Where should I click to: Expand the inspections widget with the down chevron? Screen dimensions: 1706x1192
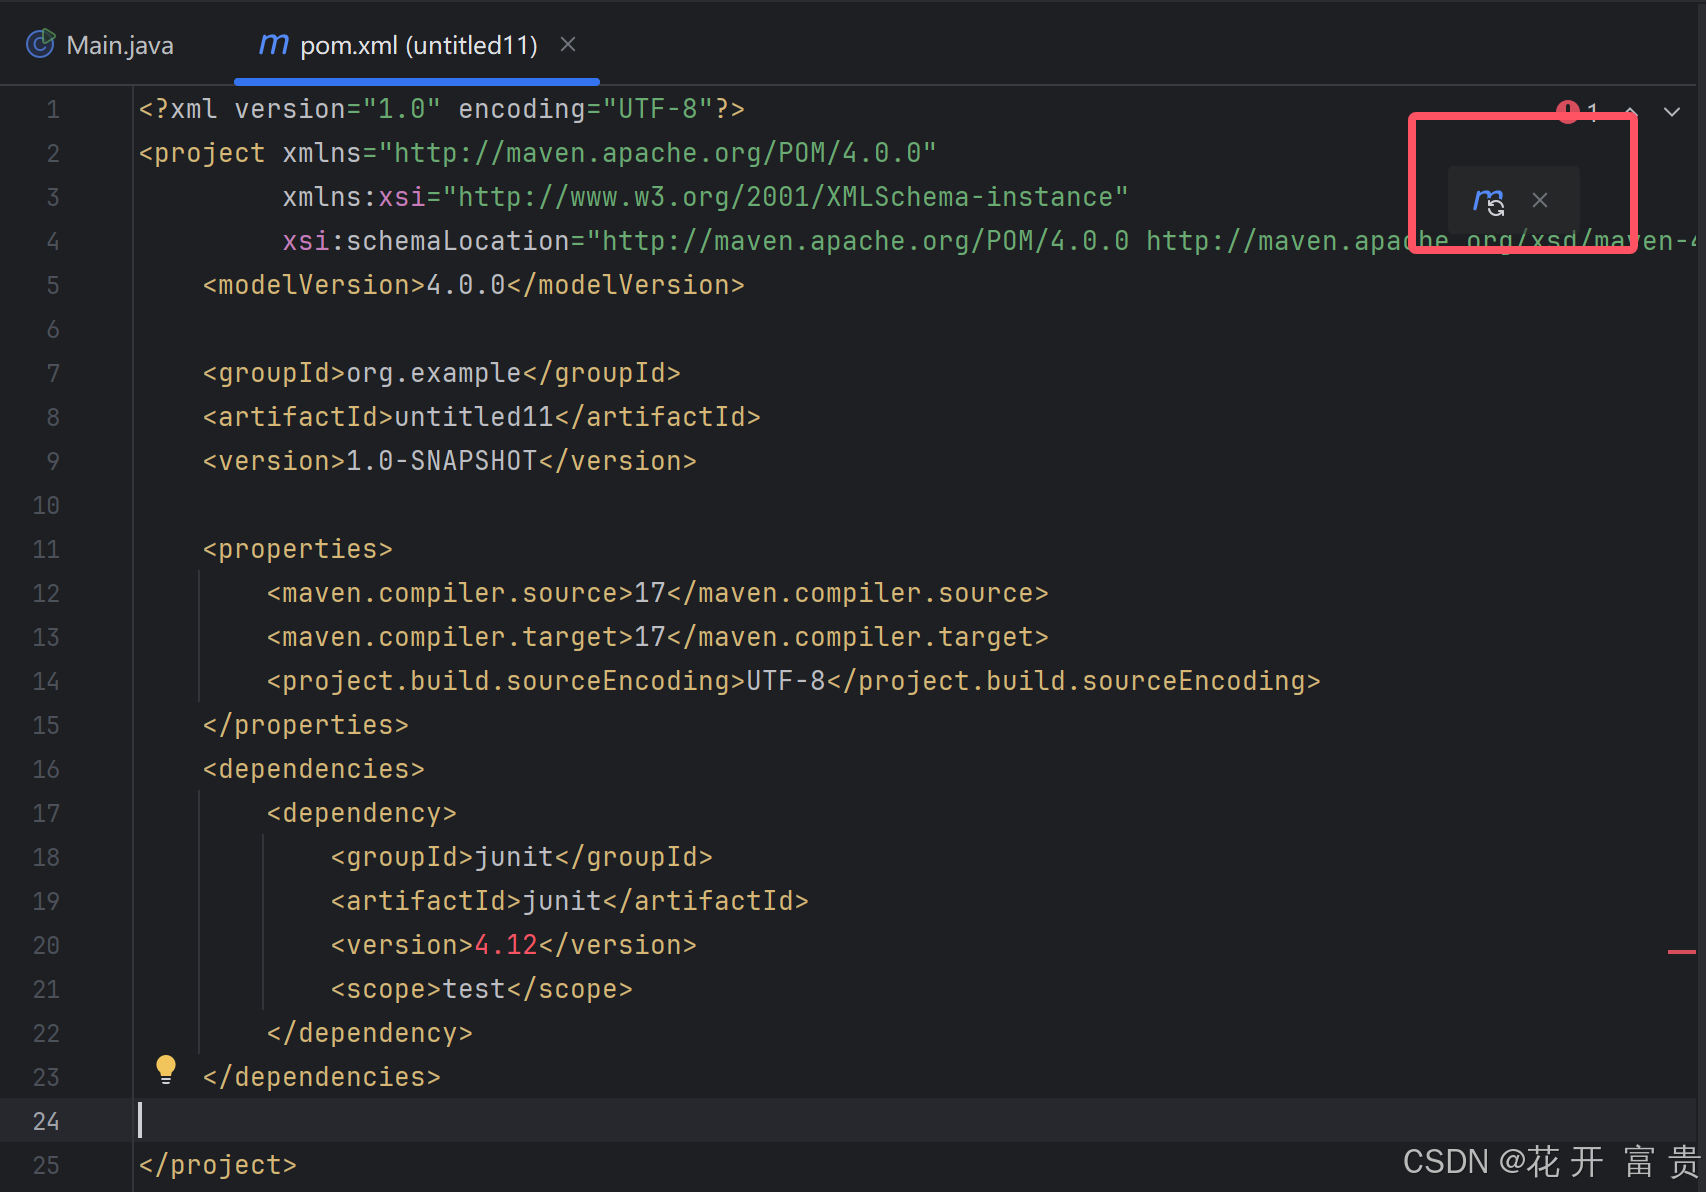click(x=1672, y=112)
